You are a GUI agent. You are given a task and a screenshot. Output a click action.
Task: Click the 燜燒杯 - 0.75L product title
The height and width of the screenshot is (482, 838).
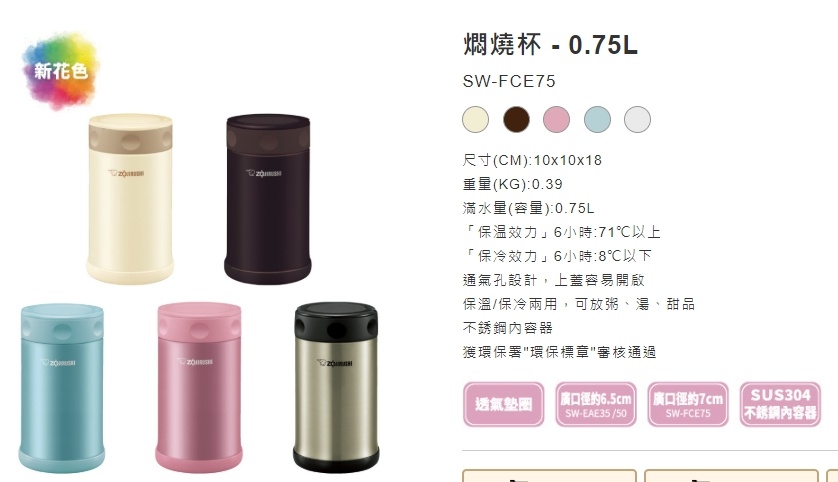click(550, 44)
